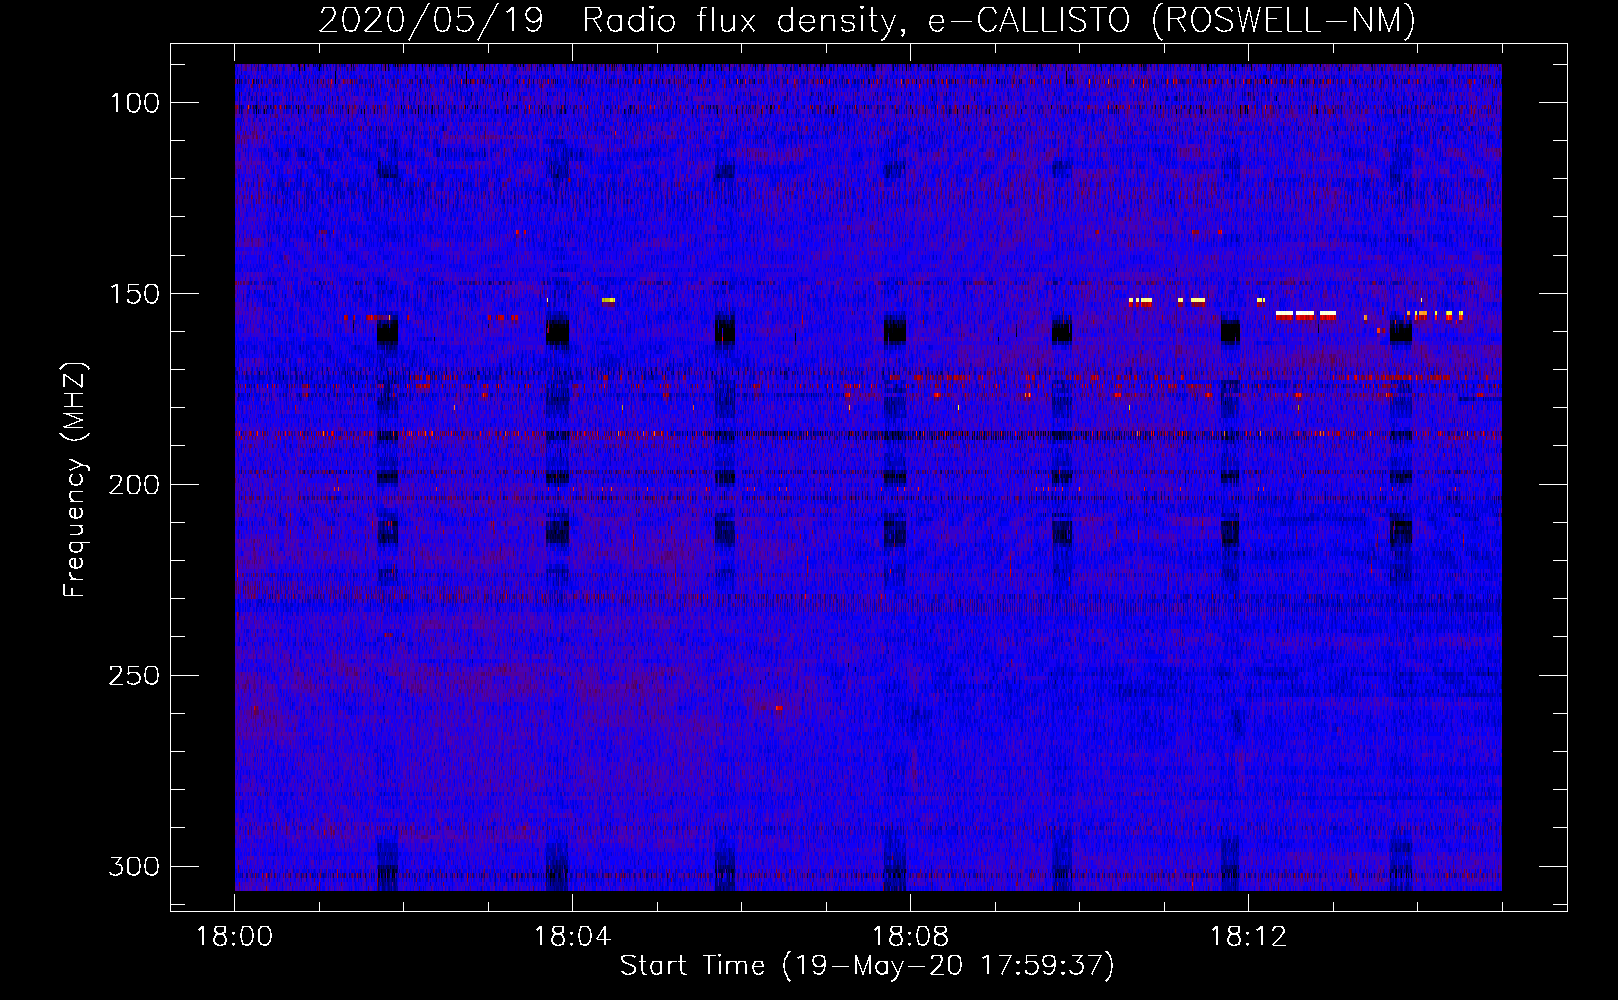Screen dimensions: 1618x1000
Task: Click the '150' frequency axis label
Action: (134, 294)
